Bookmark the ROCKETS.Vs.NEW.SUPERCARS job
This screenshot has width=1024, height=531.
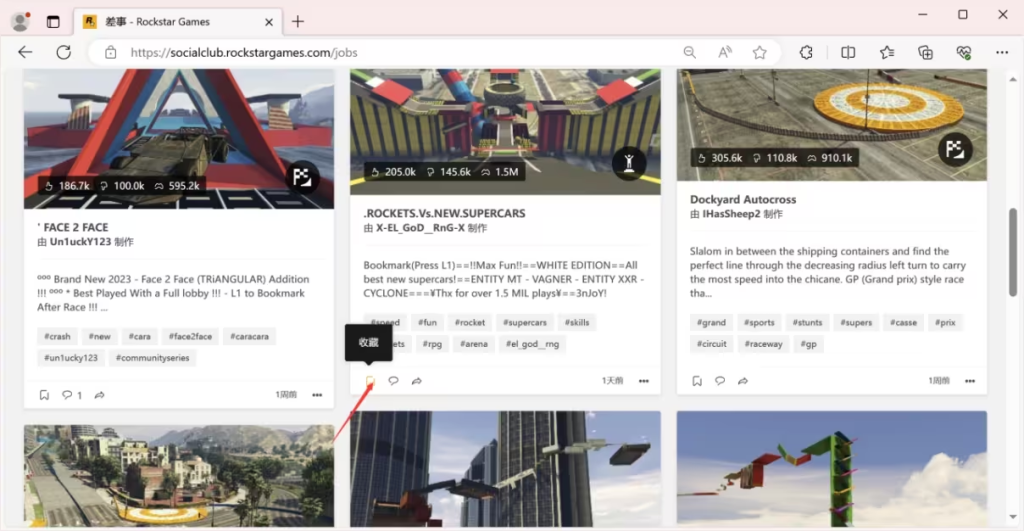370,380
